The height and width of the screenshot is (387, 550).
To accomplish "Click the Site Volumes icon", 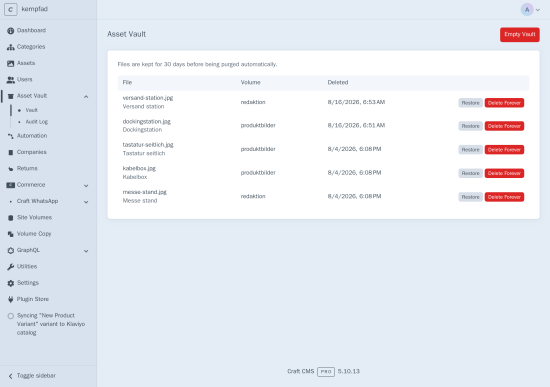I will tap(11, 218).
